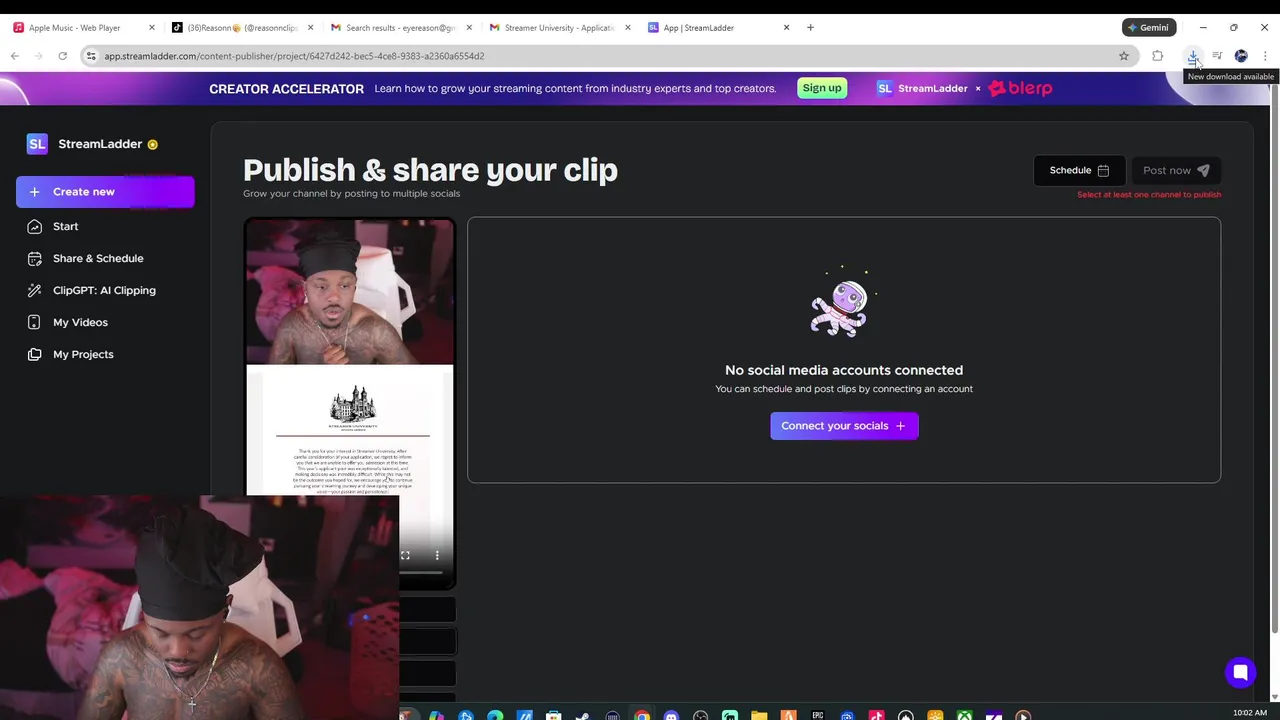
Task: Reload the page
Action: [63, 56]
